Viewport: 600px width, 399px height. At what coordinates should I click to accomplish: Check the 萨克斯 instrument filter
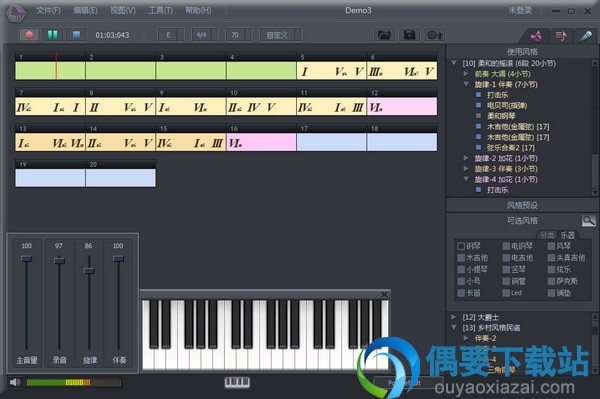click(x=551, y=281)
